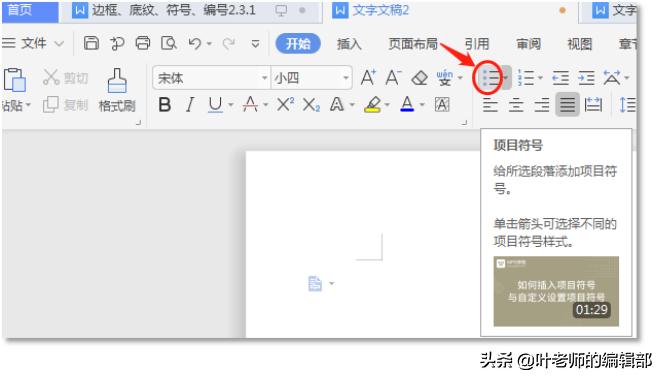Toggle Italic formatting
The width and height of the screenshot is (663, 380).
[190, 104]
